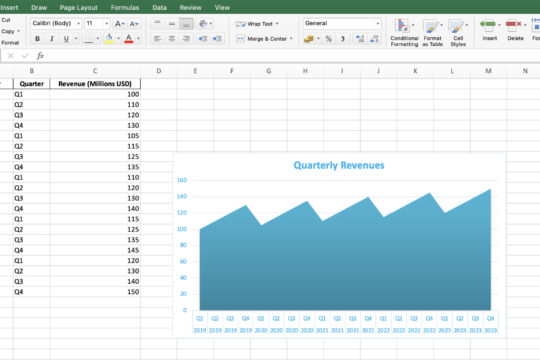Open fill color dropdown arrow
Image resolution: width=540 pixels, height=360 pixels.
[118, 39]
